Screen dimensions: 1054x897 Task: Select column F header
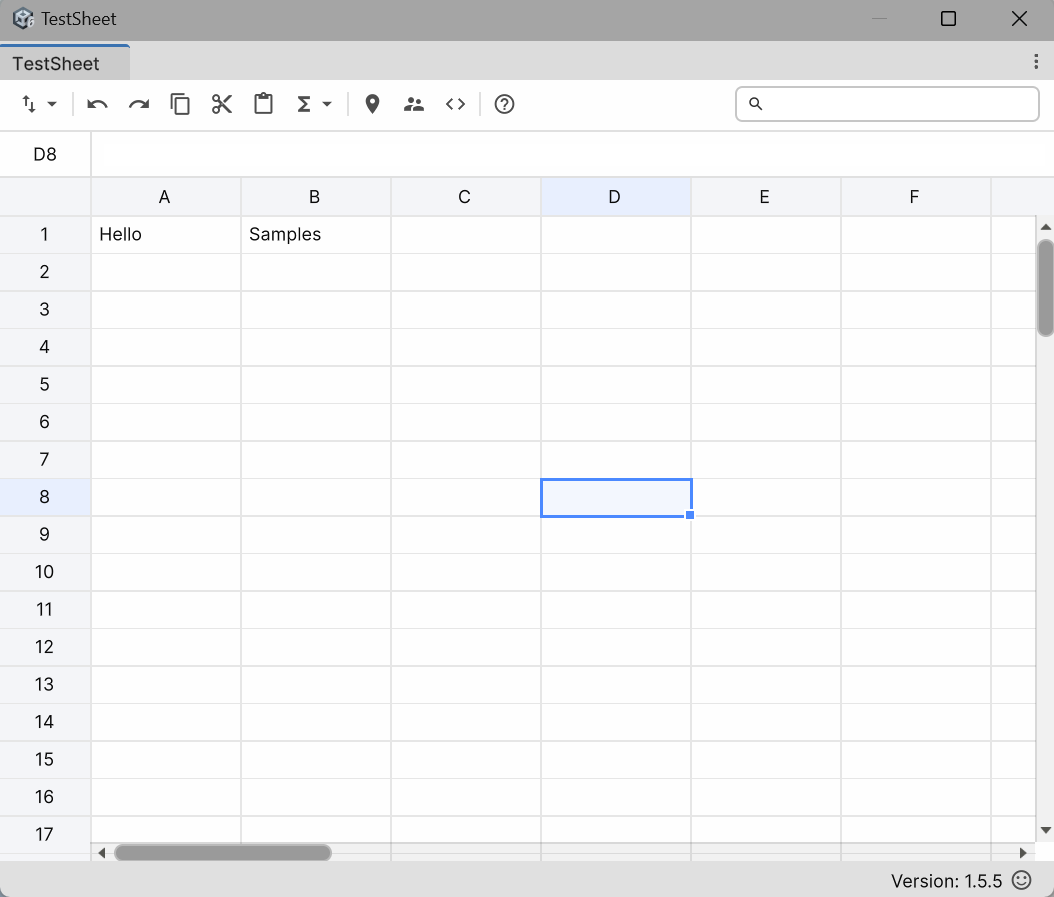(x=915, y=197)
